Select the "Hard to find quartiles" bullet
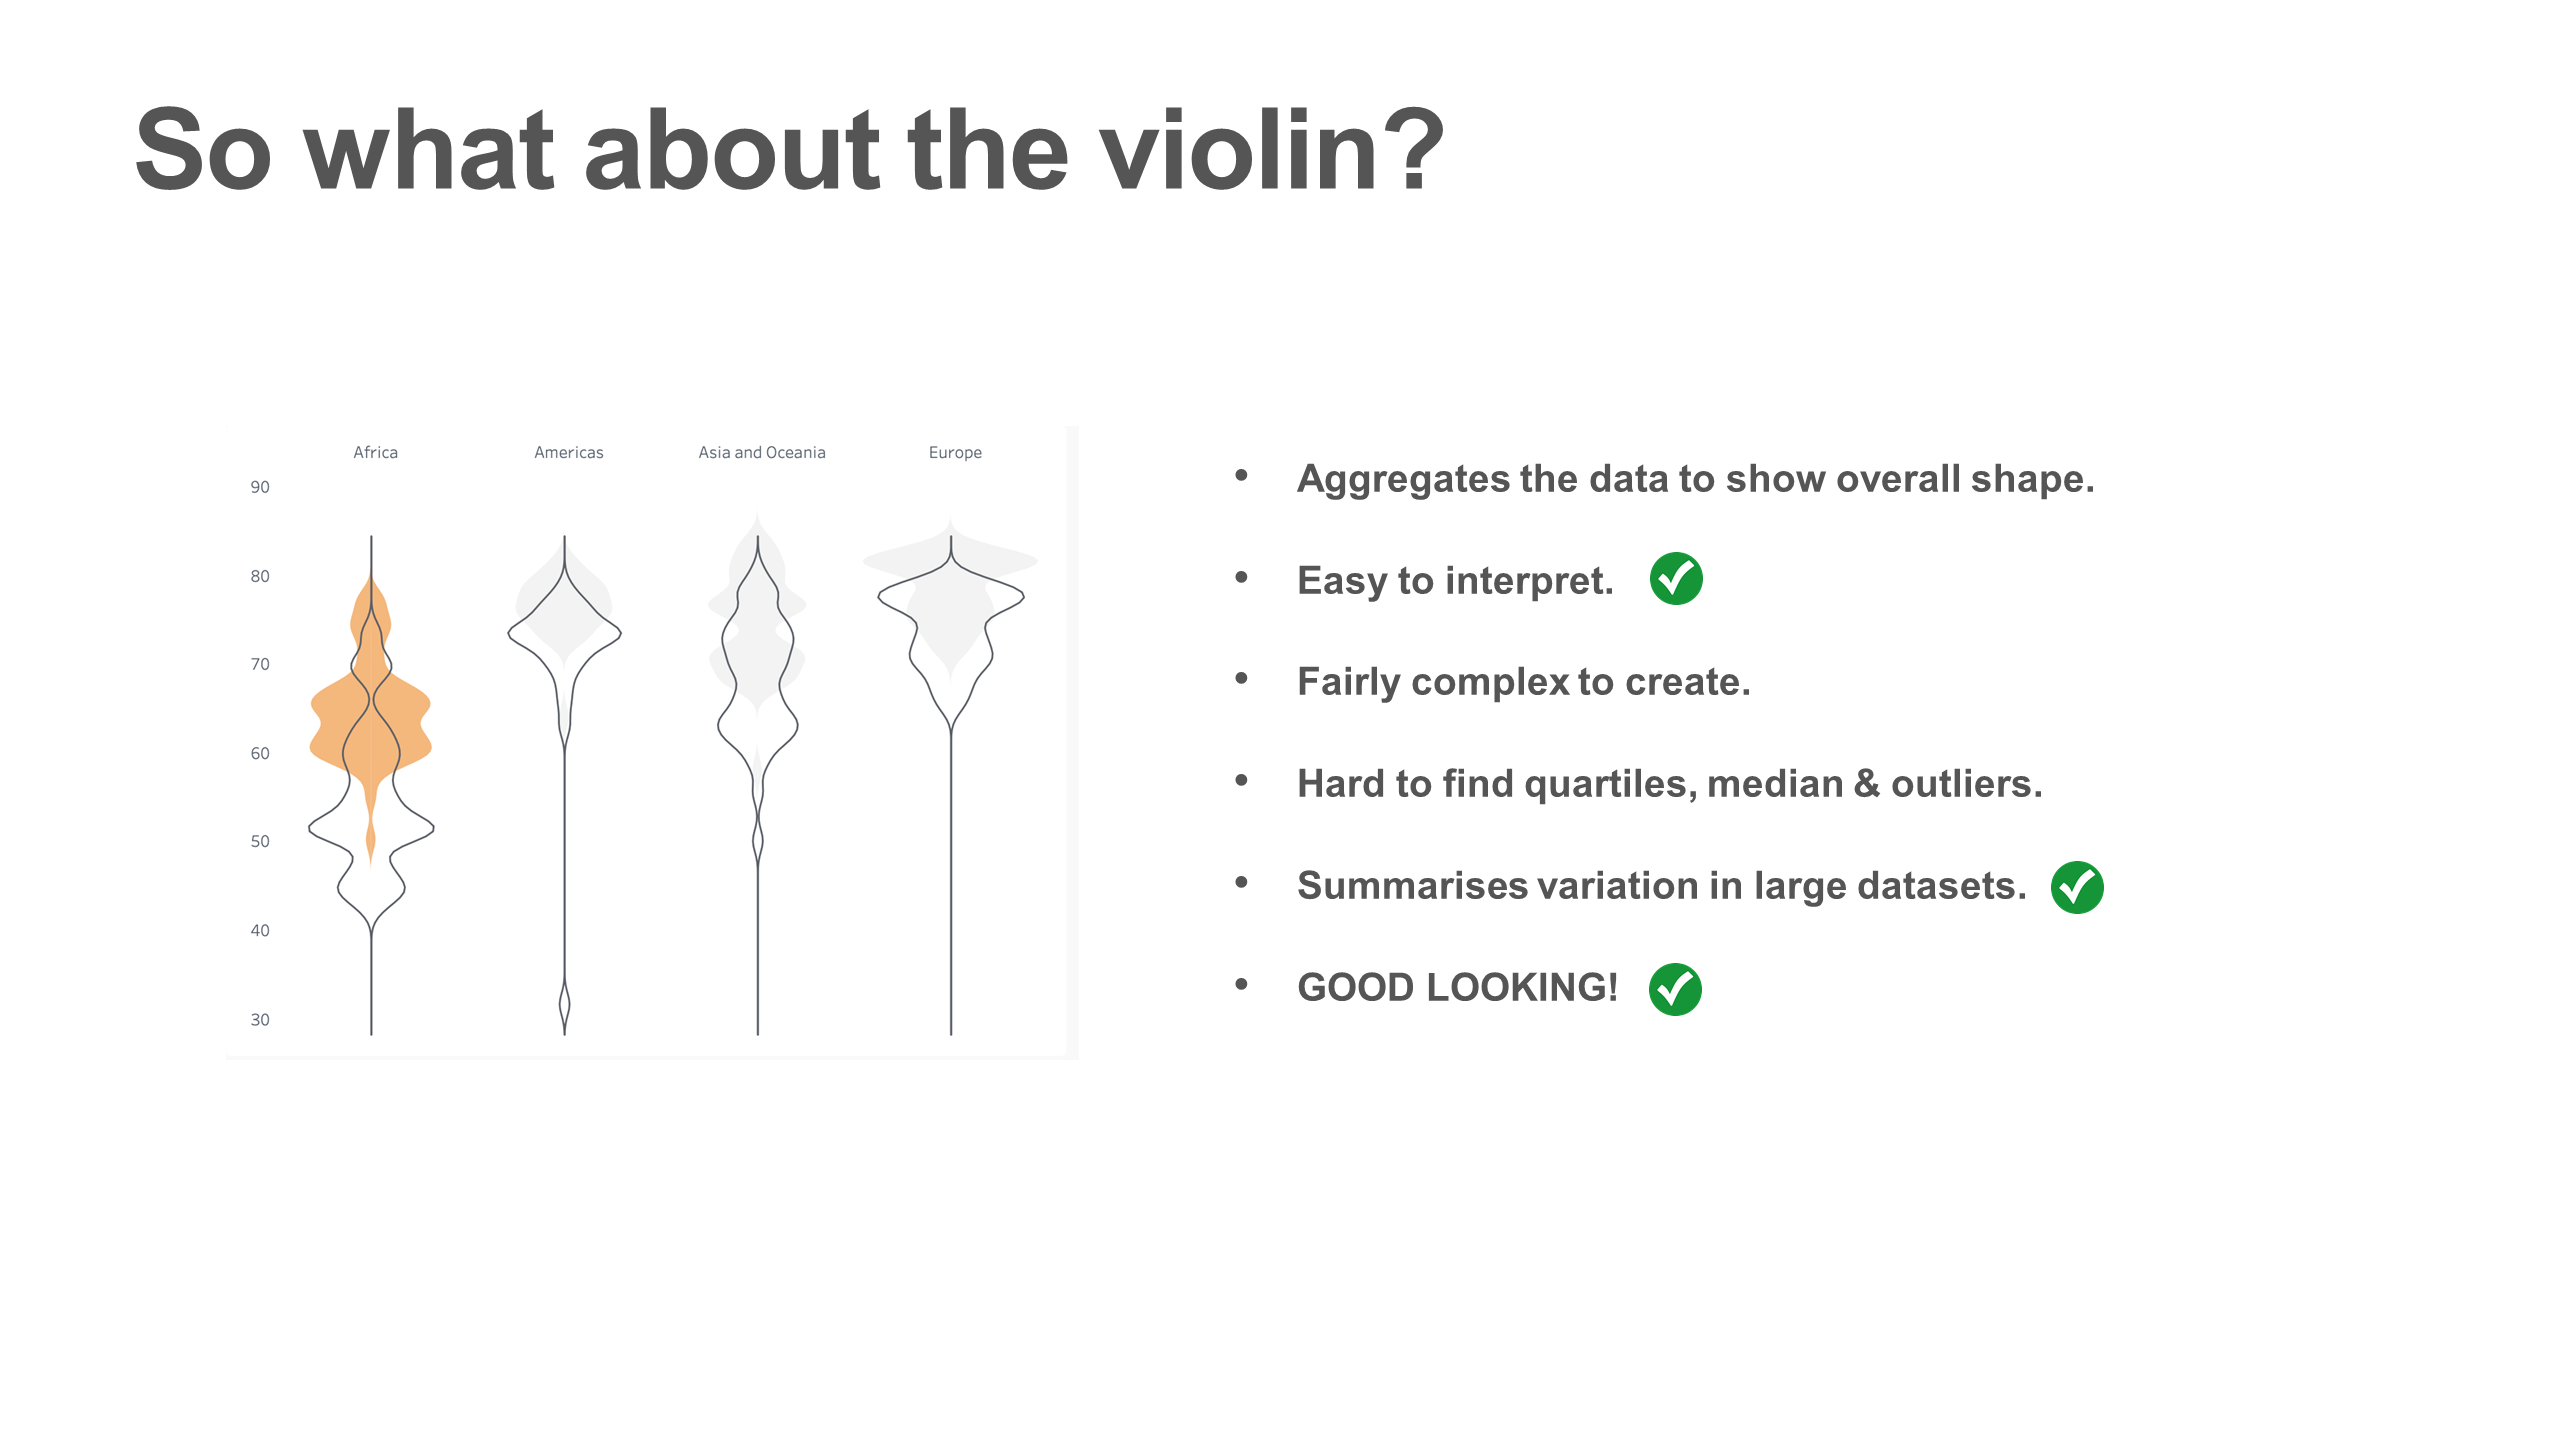 1669,784
